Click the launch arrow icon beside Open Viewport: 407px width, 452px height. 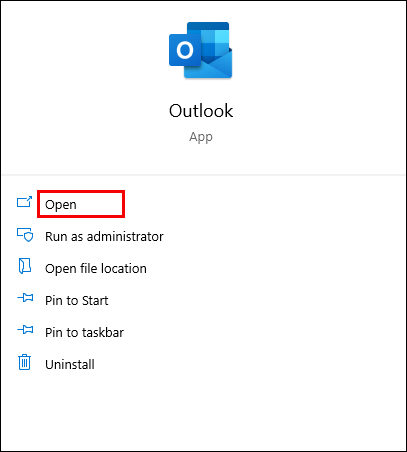(x=24, y=202)
